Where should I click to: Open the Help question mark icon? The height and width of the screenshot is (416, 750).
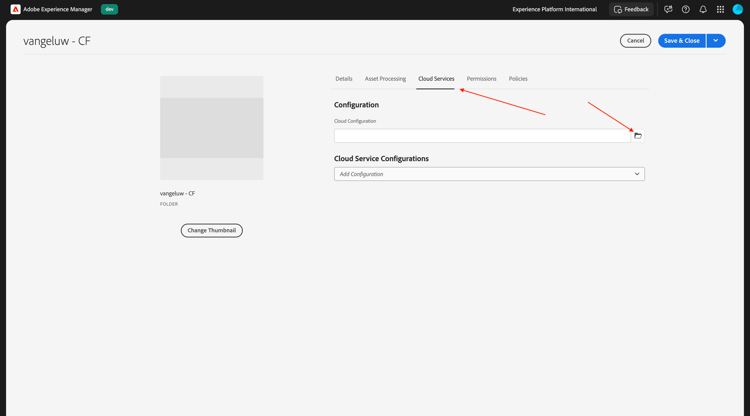(685, 9)
